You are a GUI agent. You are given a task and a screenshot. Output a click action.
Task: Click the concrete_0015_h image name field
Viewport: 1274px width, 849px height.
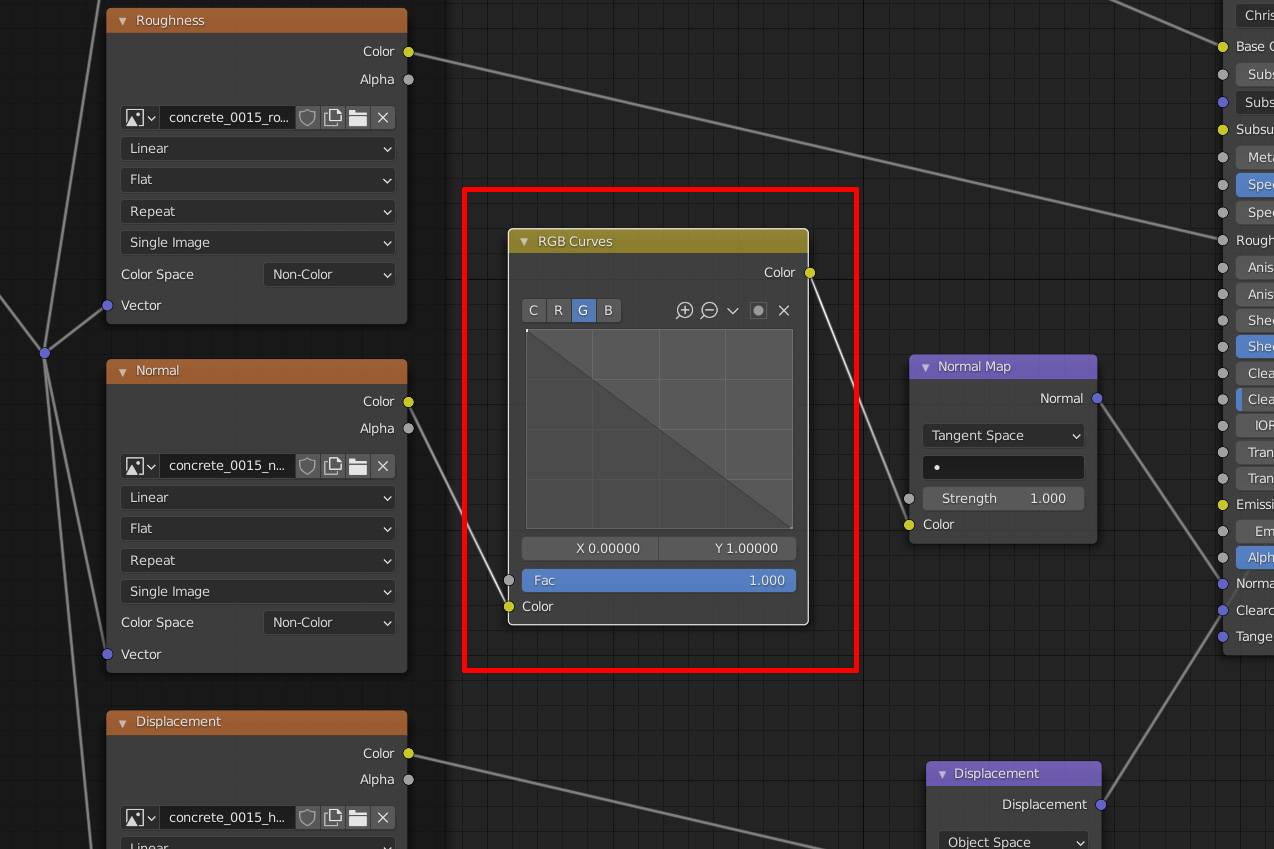tap(228, 818)
